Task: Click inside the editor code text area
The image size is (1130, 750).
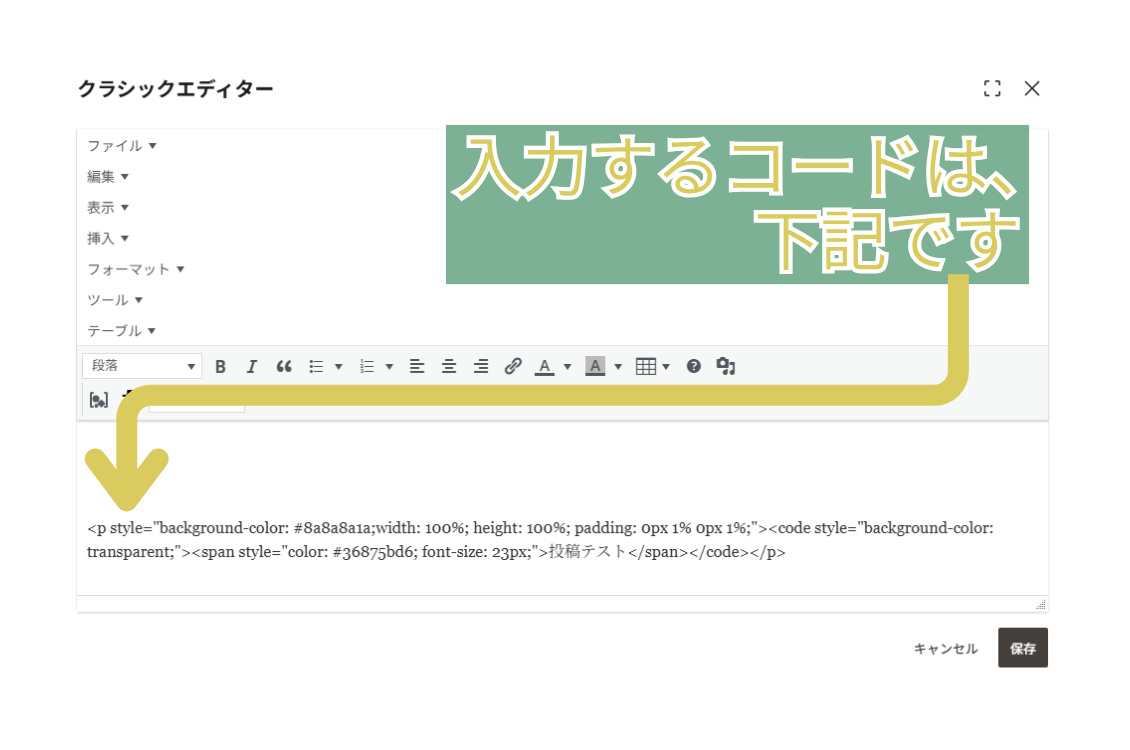Action: 562,508
